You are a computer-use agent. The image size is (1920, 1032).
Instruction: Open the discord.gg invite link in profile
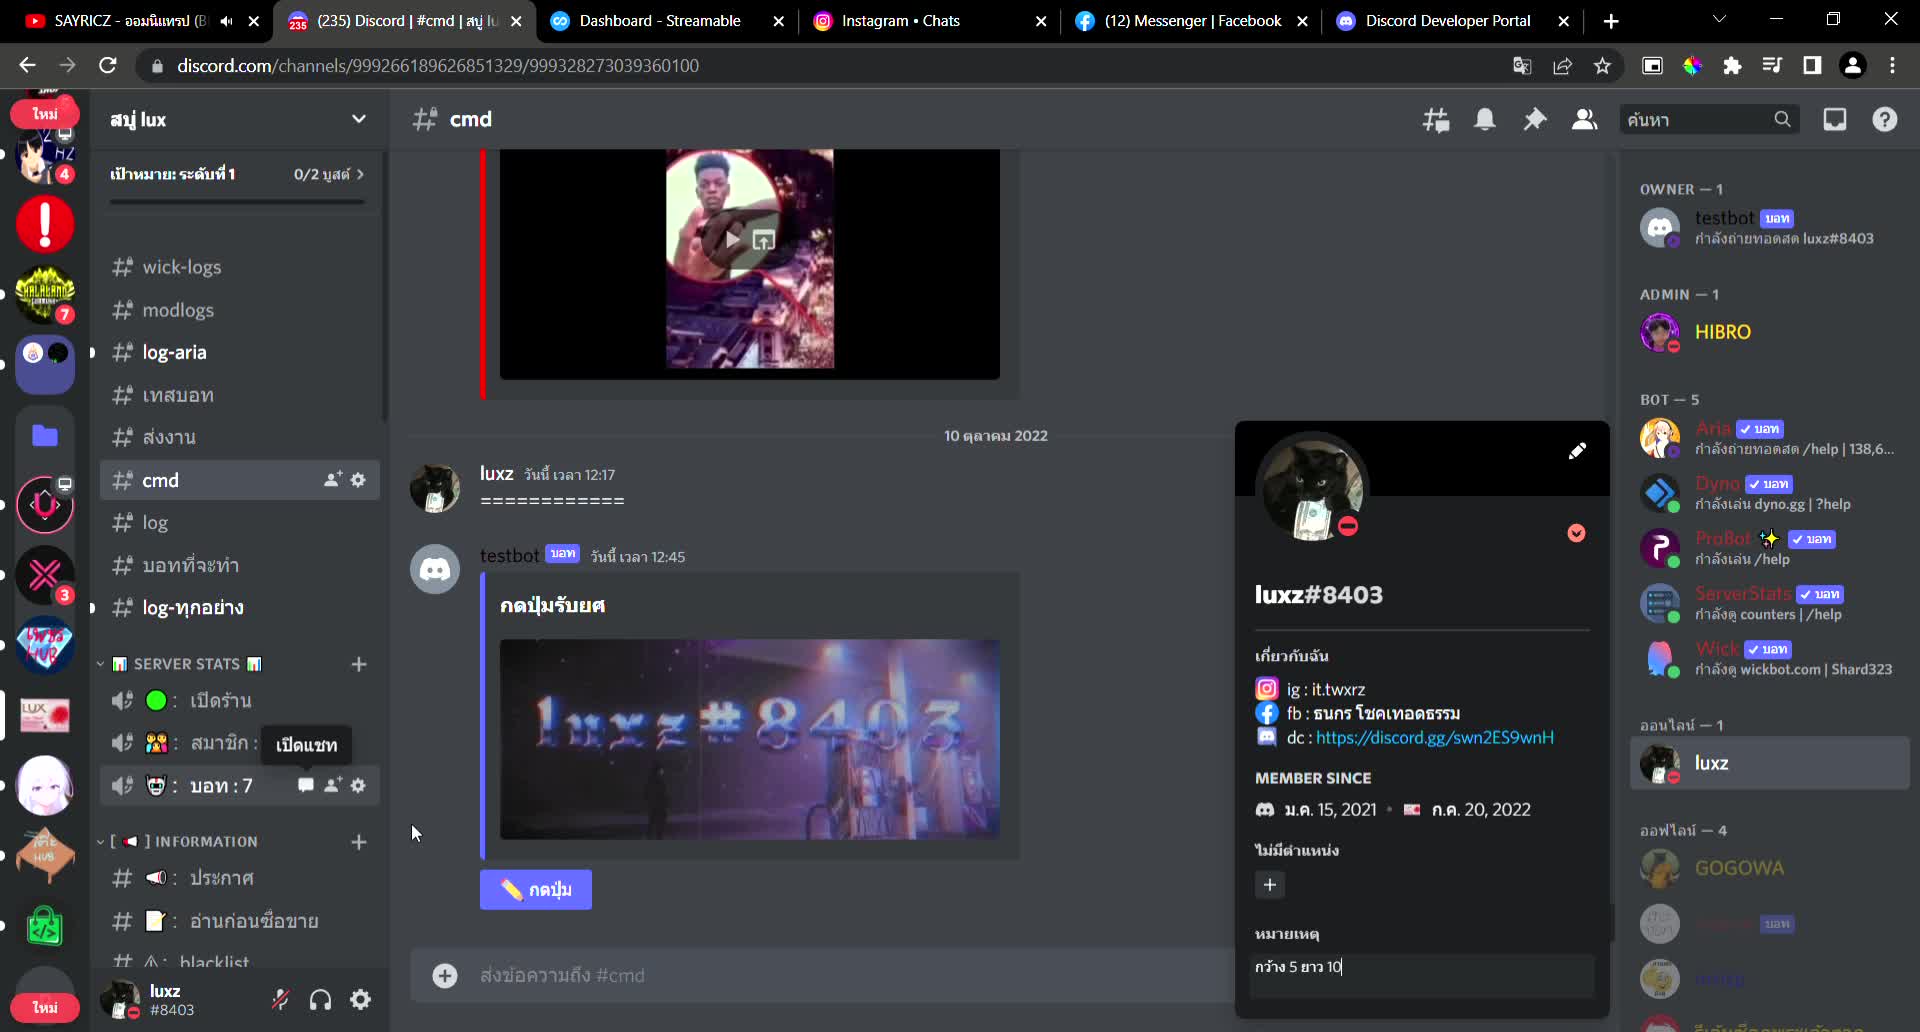point(1435,737)
